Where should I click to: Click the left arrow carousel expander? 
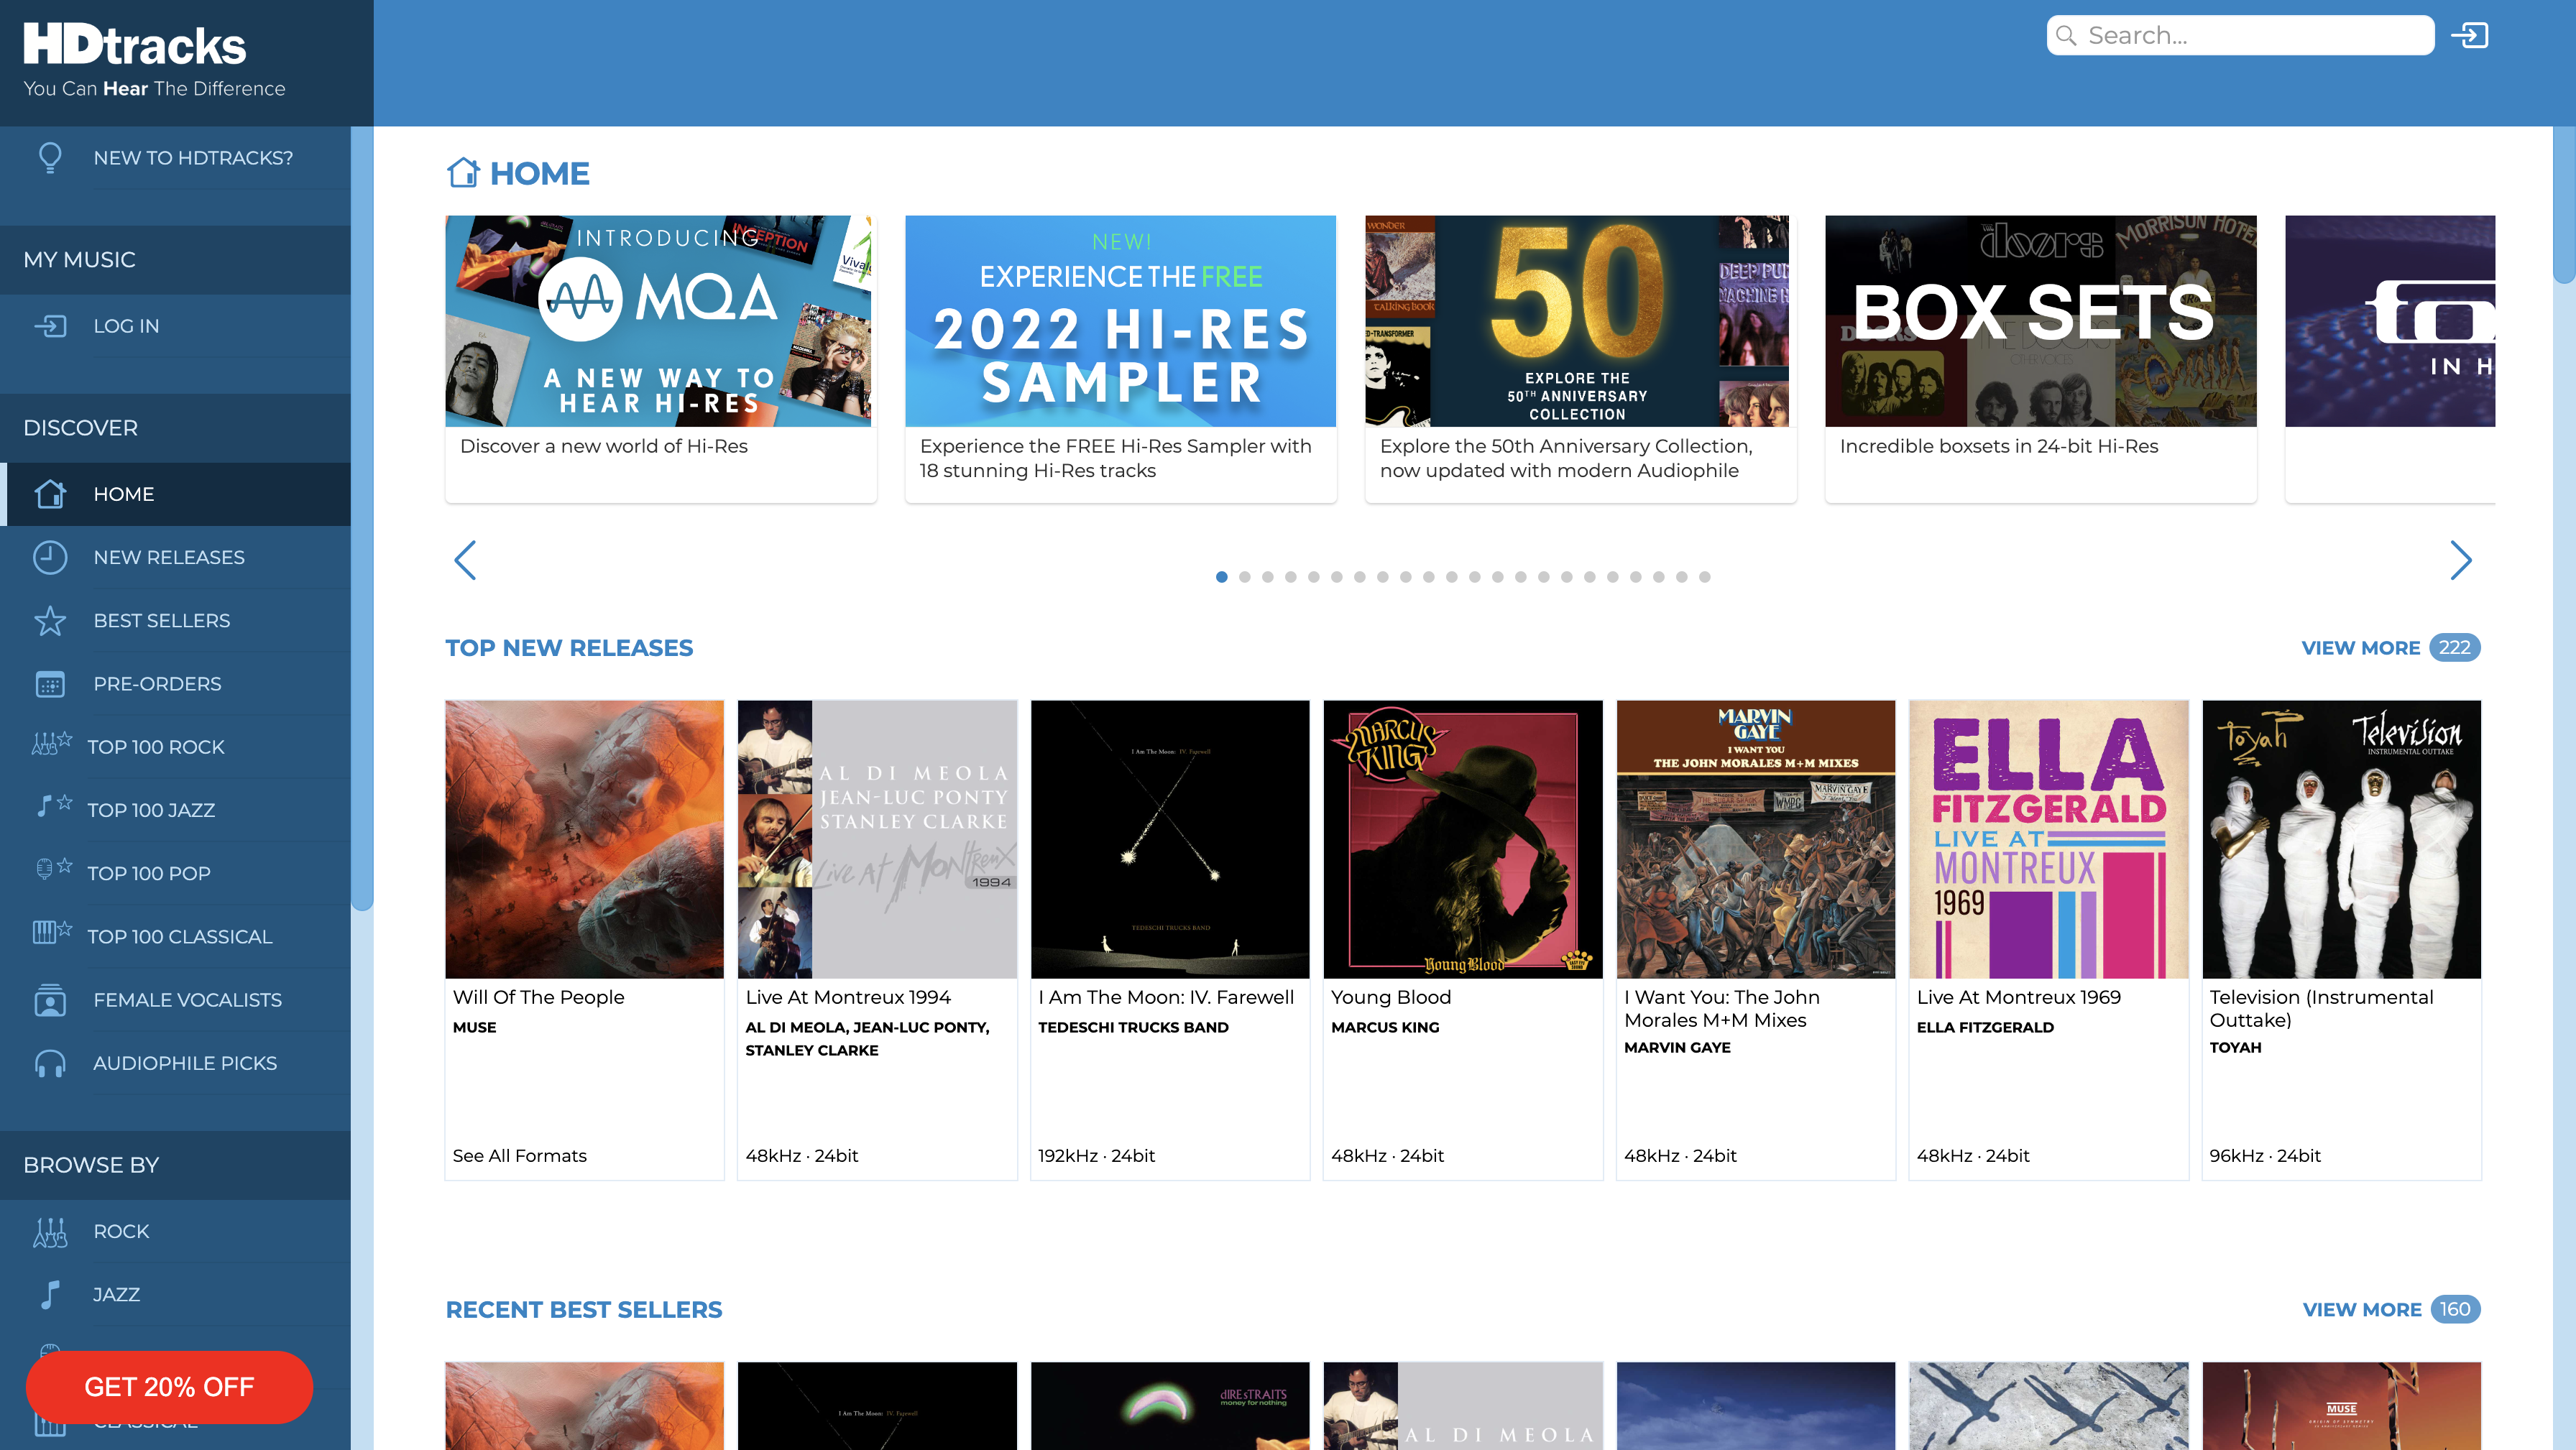coord(464,559)
